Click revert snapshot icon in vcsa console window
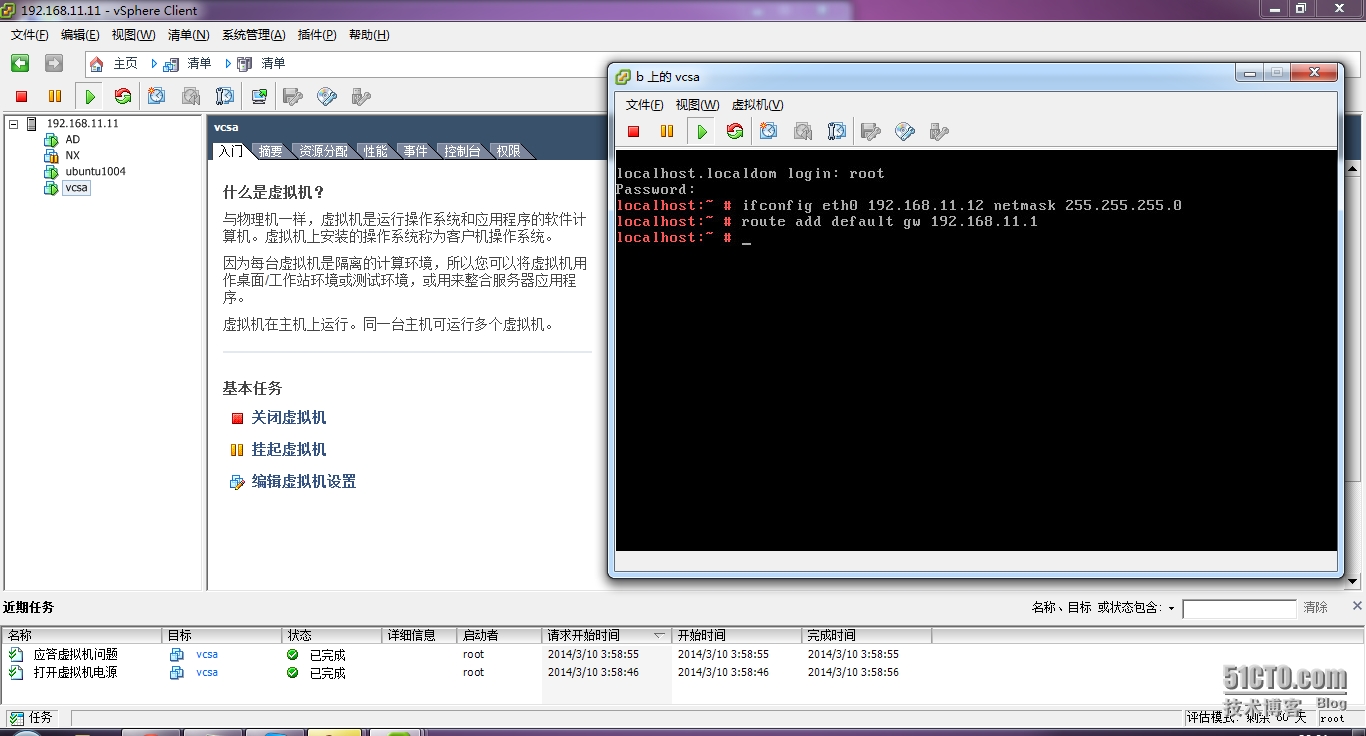The height and width of the screenshot is (736, 1366). 803,131
